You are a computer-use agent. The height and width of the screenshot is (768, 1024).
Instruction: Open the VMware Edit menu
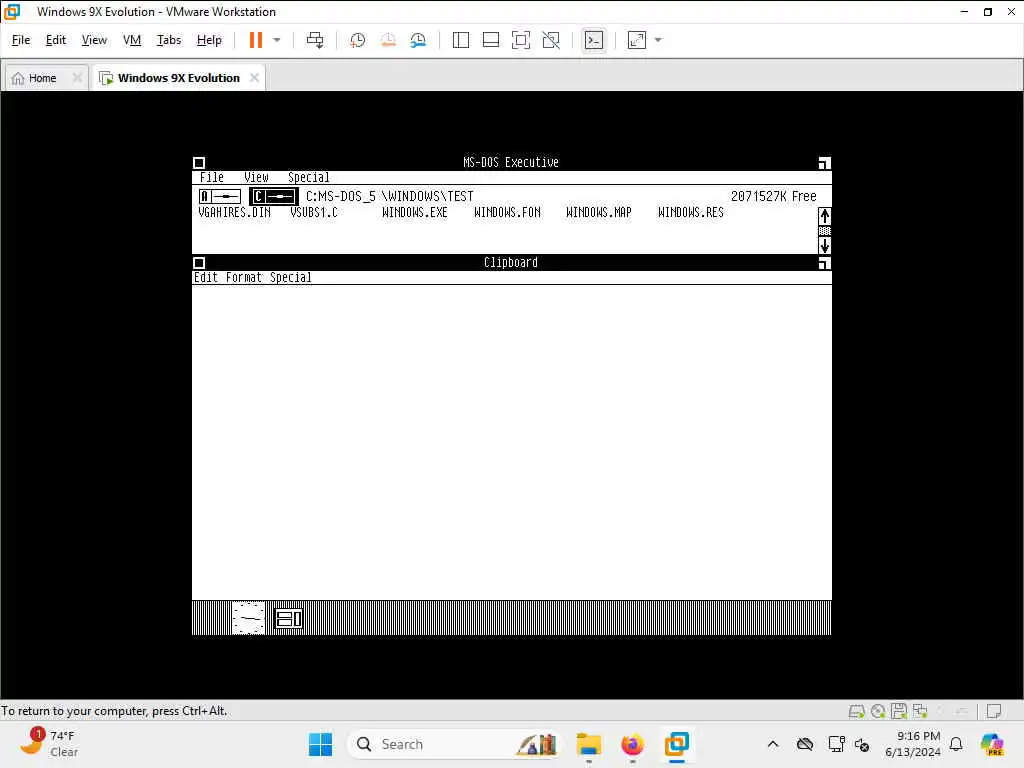tap(56, 40)
